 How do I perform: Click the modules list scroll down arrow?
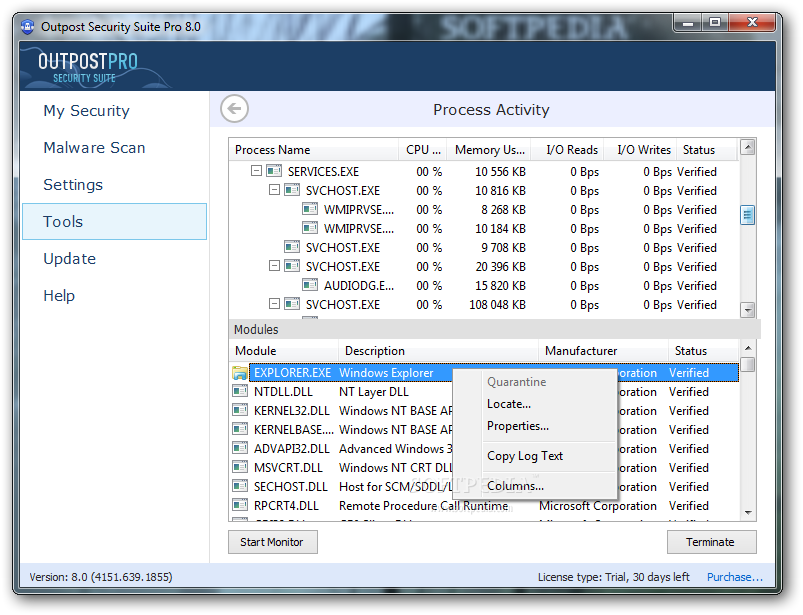(748, 512)
